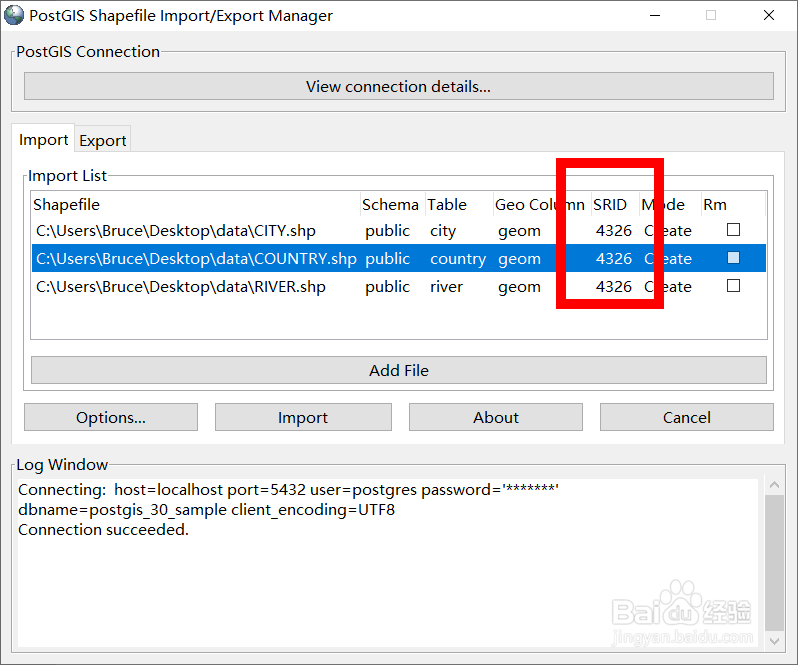Image resolution: width=798 pixels, height=665 pixels.
Task: Click the Schema column header
Action: 390,205
